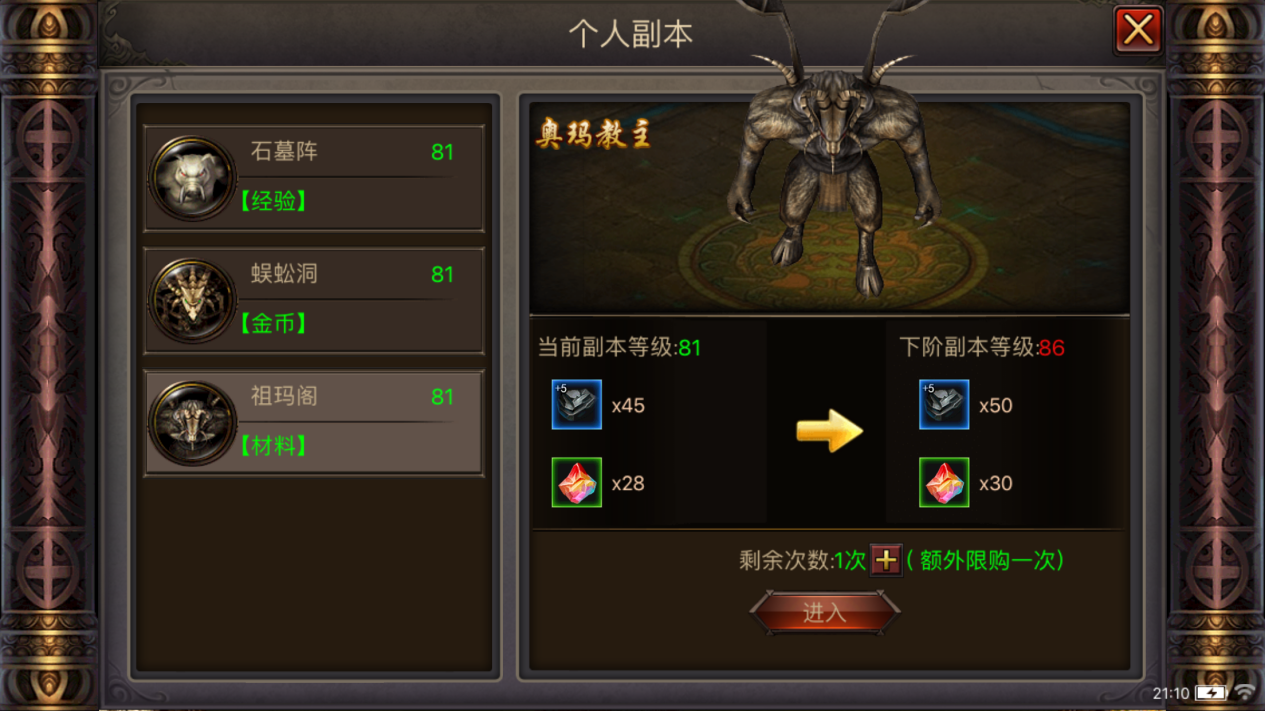
Task: Click the 奥玛教主 boss preview image
Action: pyautogui.click(x=829, y=208)
